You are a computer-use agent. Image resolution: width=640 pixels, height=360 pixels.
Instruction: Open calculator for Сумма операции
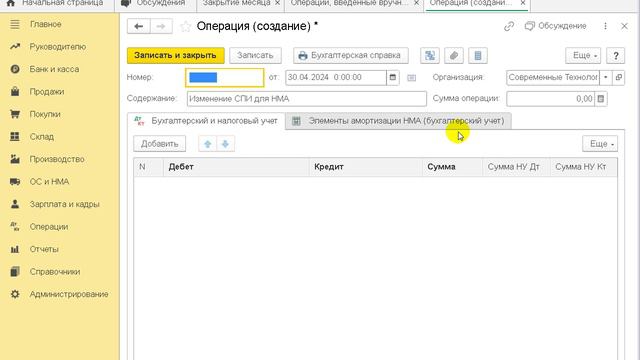click(601, 99)
